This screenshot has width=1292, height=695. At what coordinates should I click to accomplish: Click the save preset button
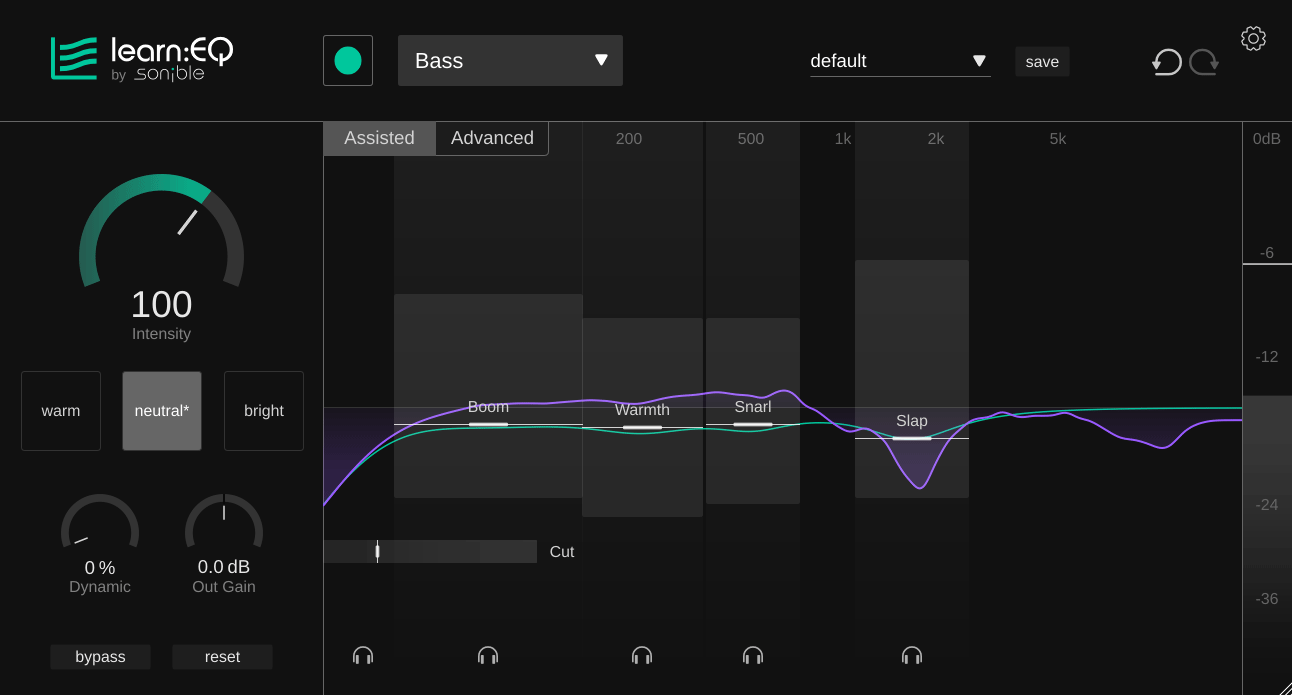click(1042, 62)
